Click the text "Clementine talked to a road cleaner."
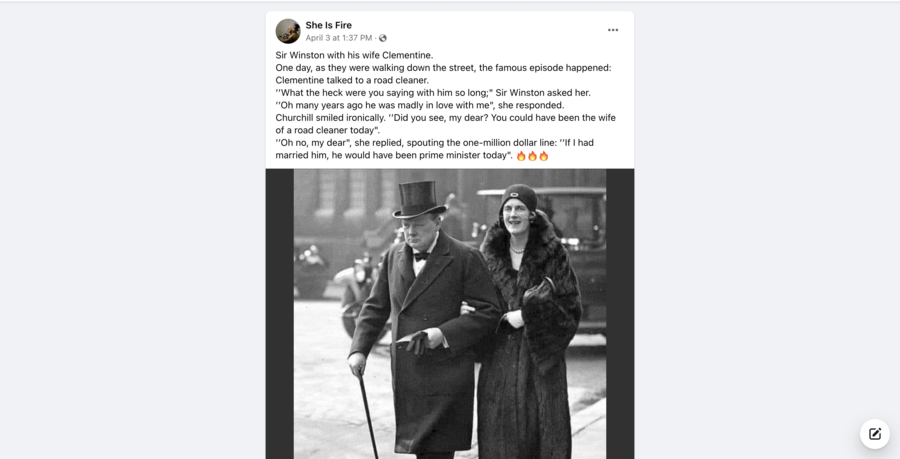This screenshot has width=900, height=459. 352,80
